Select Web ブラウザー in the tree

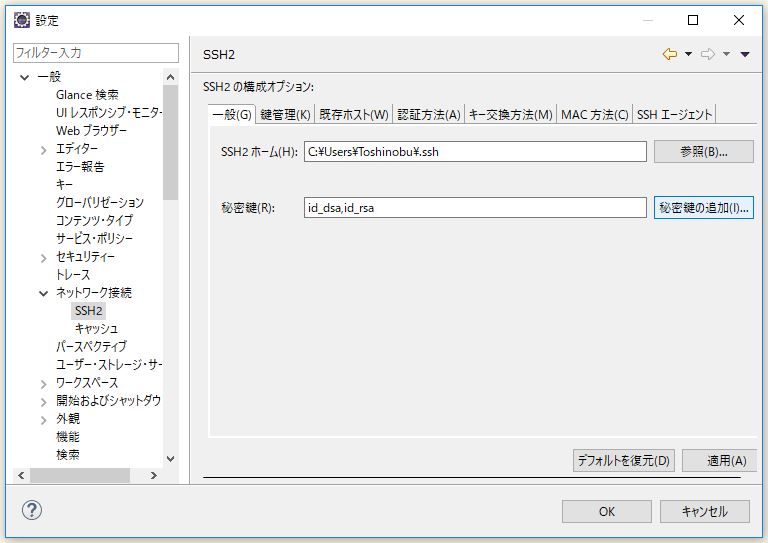(91, 131)
